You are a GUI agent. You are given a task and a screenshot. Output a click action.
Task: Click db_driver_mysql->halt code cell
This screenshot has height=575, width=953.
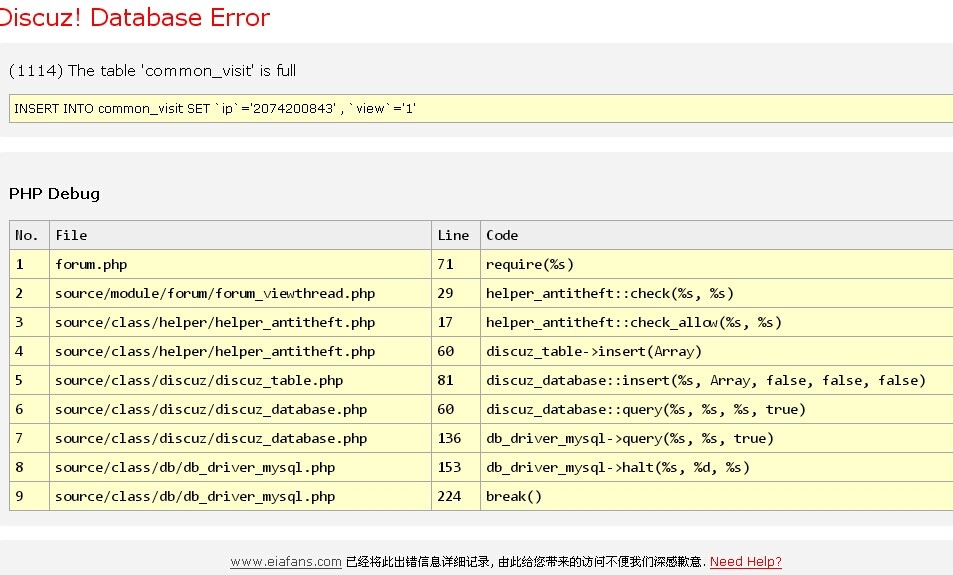click(717, 467)
